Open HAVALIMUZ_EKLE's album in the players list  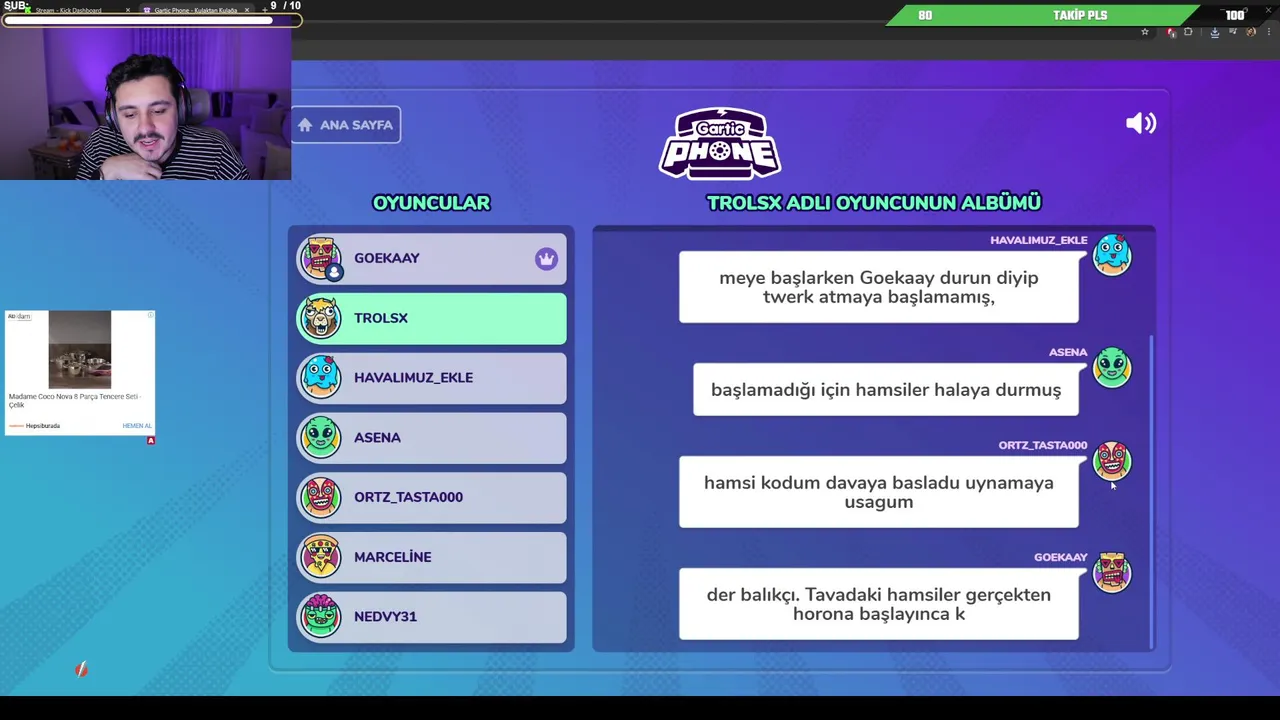click(432, 378)
